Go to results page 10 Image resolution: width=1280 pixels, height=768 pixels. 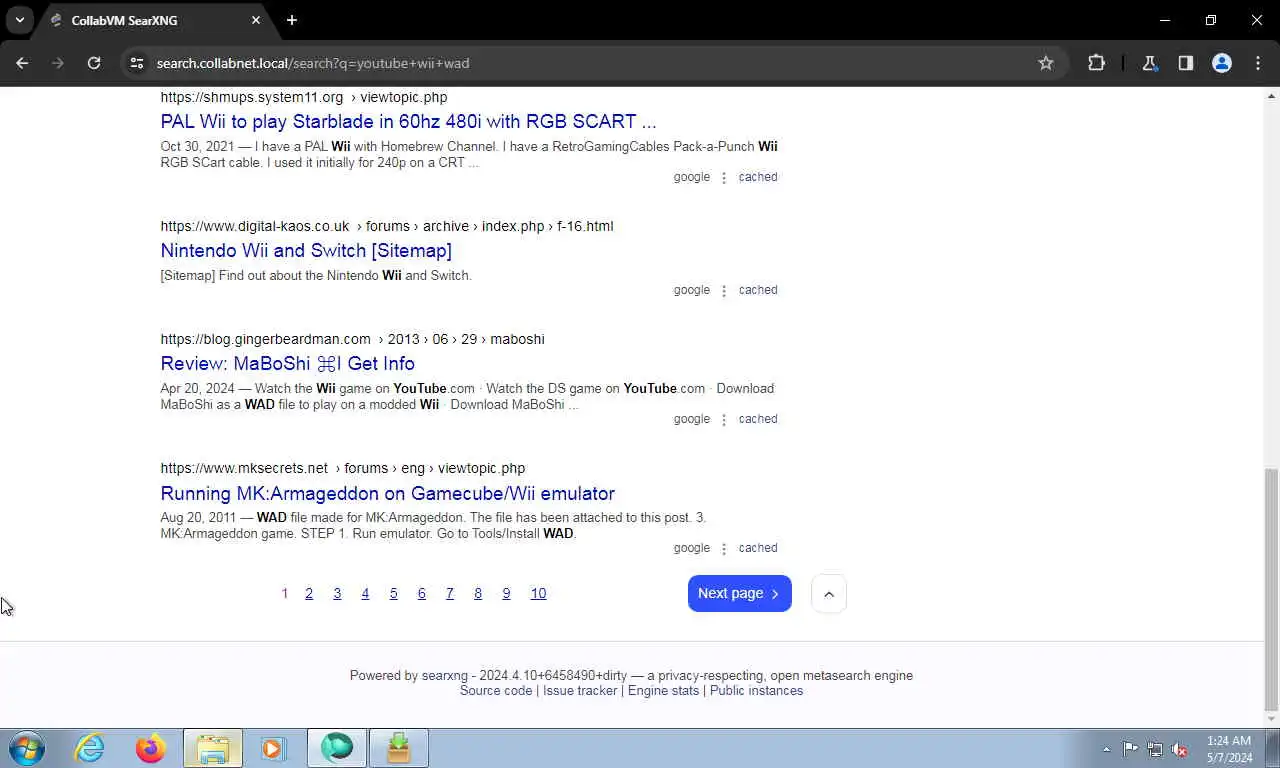tap(538, 594)
